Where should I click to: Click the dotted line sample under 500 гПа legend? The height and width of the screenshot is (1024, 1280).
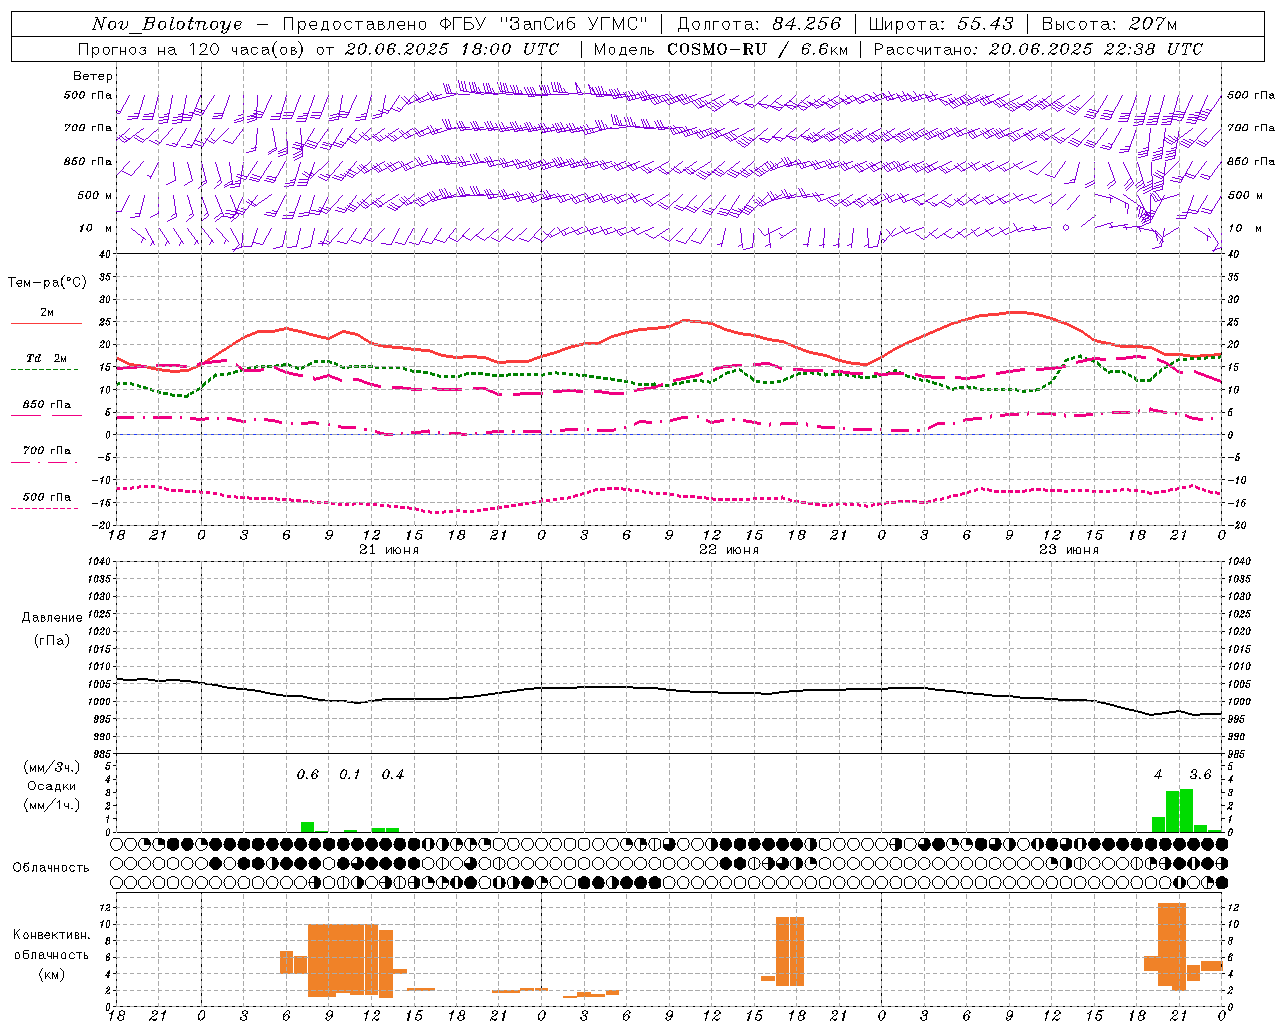tap(46, 508)
